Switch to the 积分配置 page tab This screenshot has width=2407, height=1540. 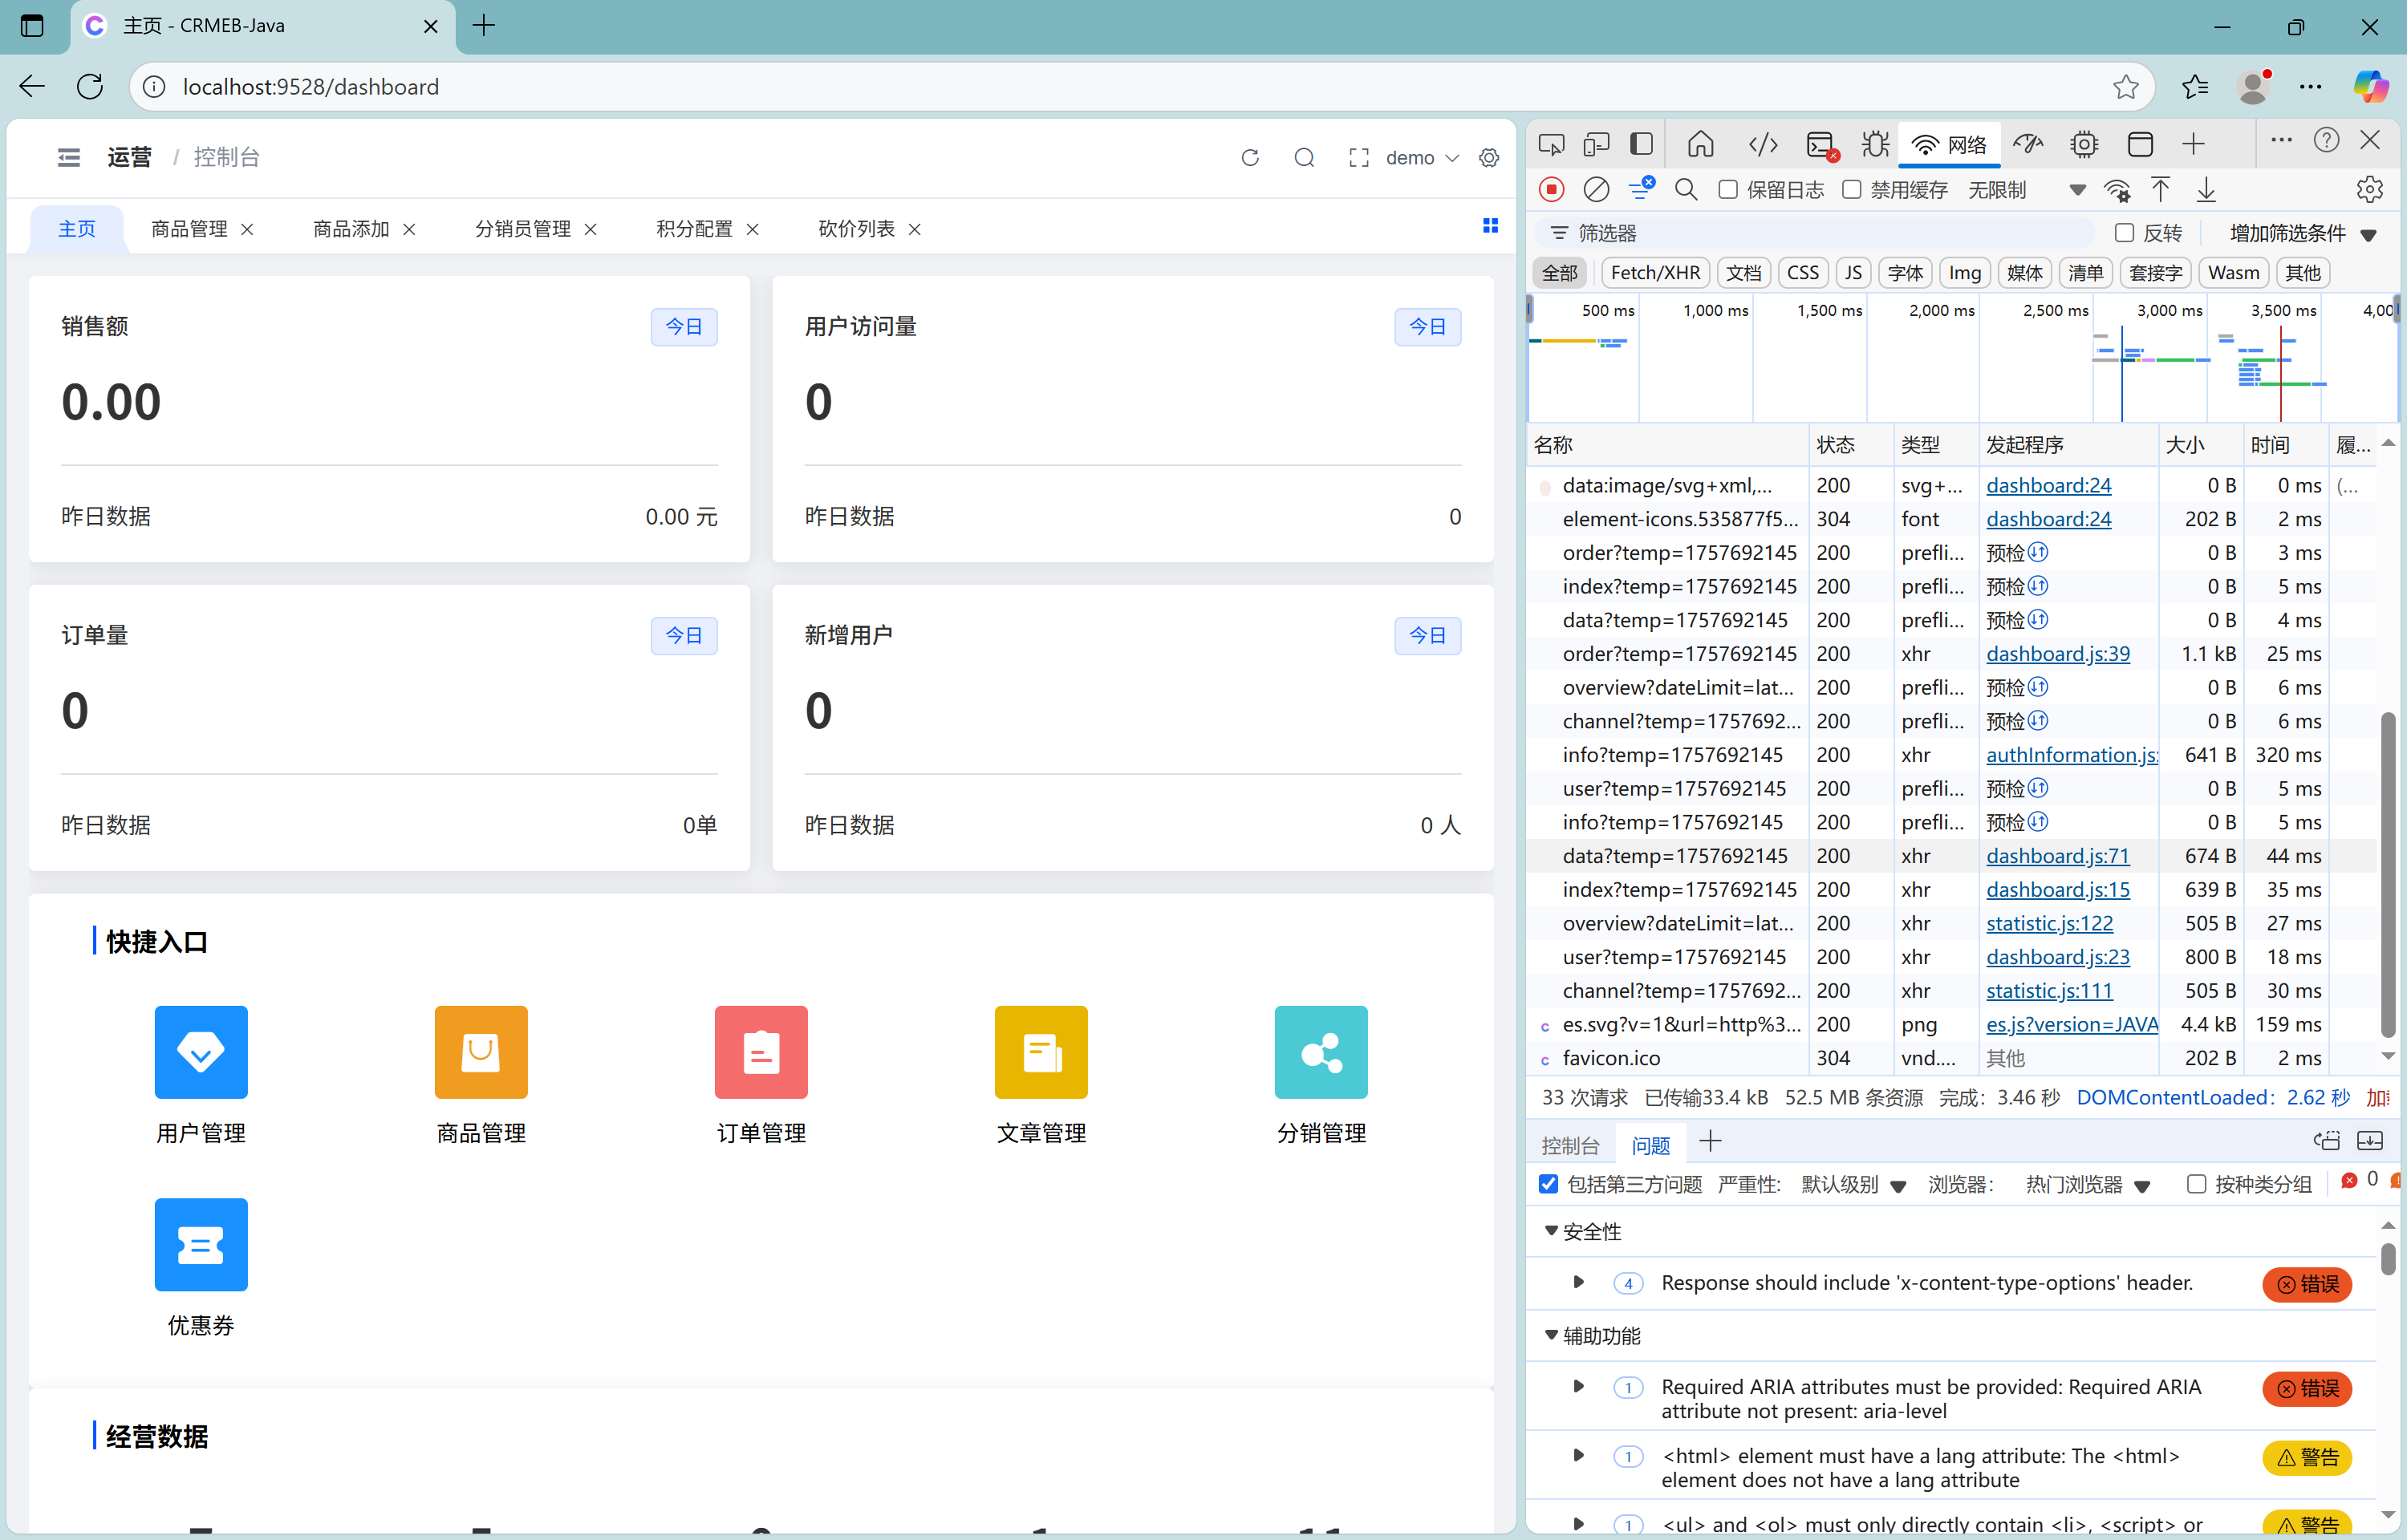pyautogui.click(x=694, y=229)
